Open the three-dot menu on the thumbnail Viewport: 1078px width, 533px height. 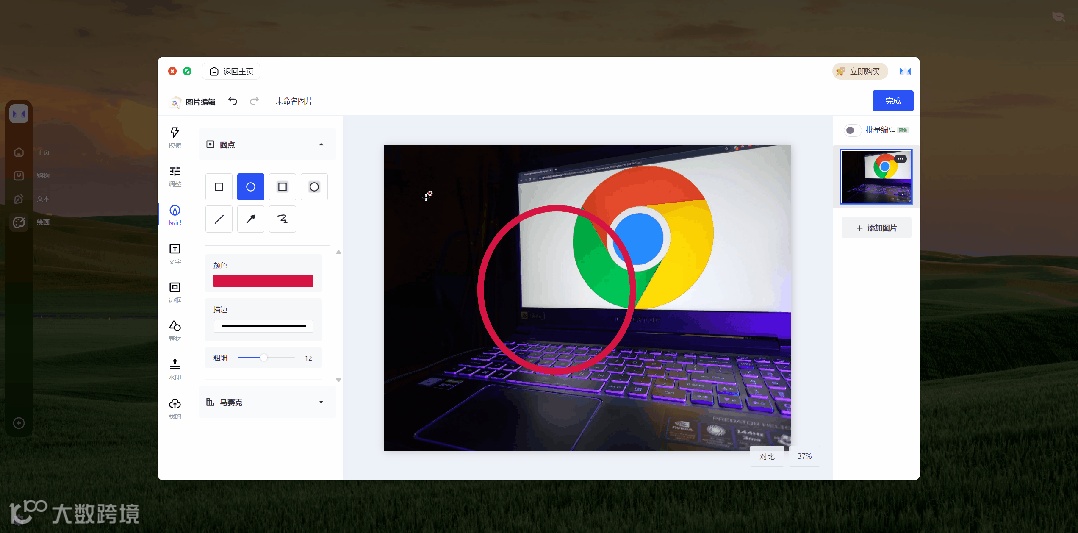[x=900, y=159]
